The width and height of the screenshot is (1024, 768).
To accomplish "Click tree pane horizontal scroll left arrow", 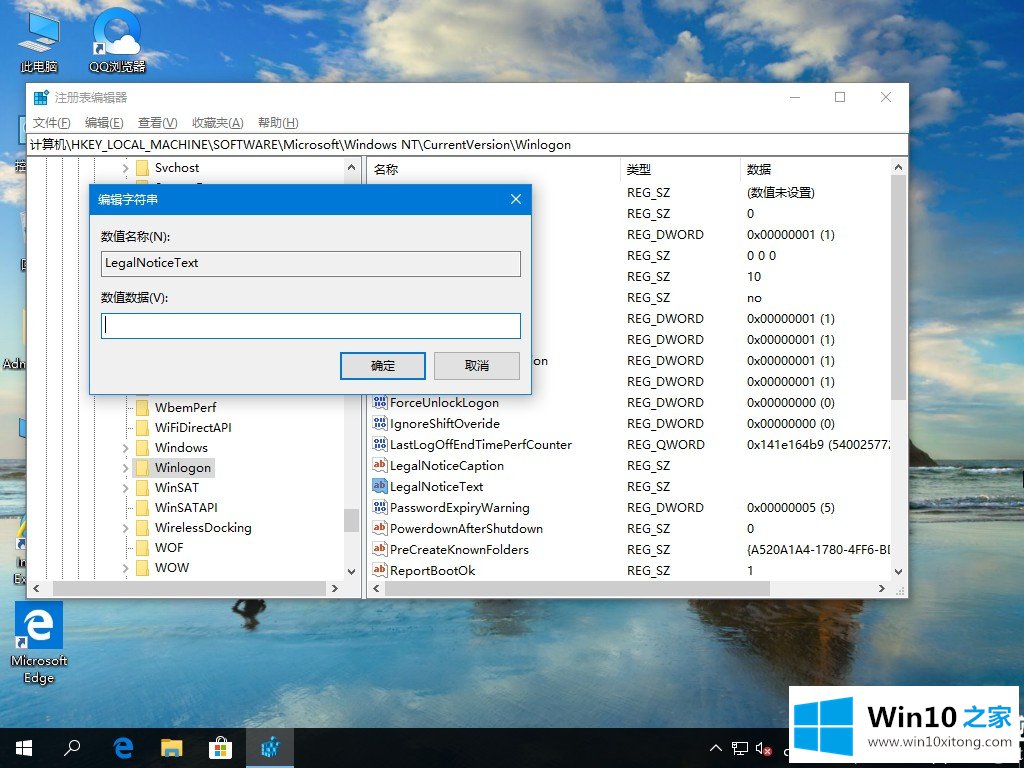I will (36, 588).
